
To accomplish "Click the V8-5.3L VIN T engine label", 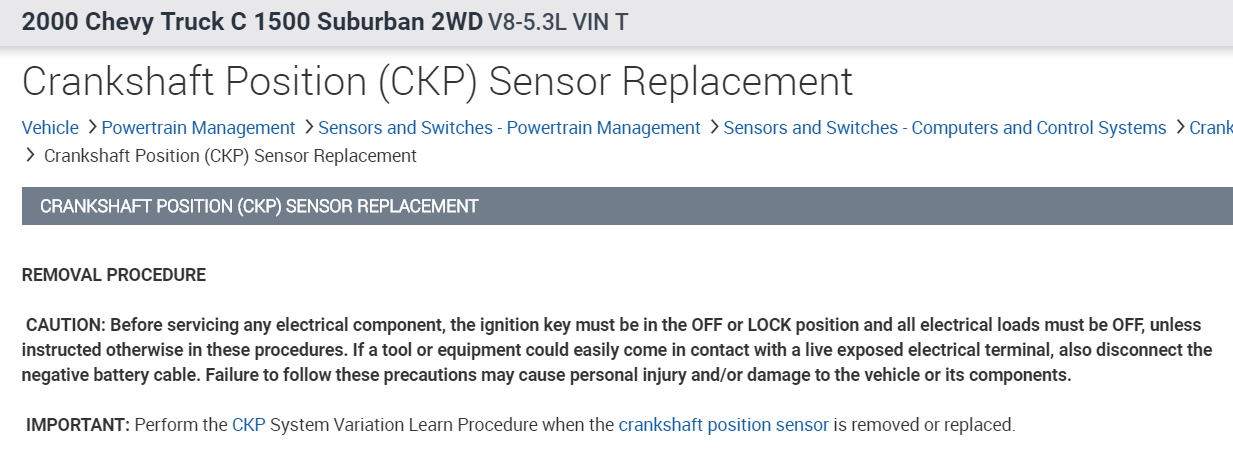I will pyautogui.click(x=558, y=22).
